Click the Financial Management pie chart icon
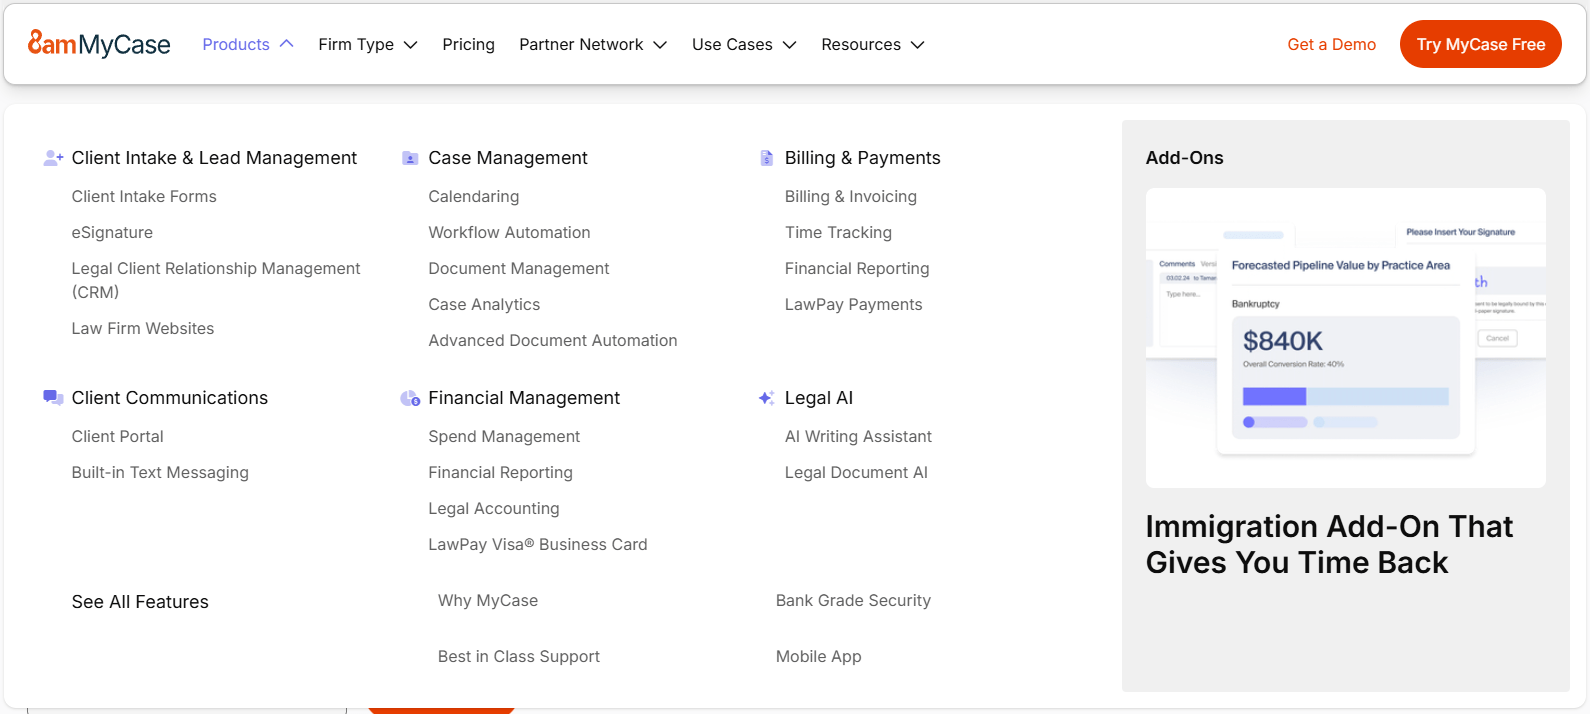The width and height of the screenshot is (1590, 714). 410,398
